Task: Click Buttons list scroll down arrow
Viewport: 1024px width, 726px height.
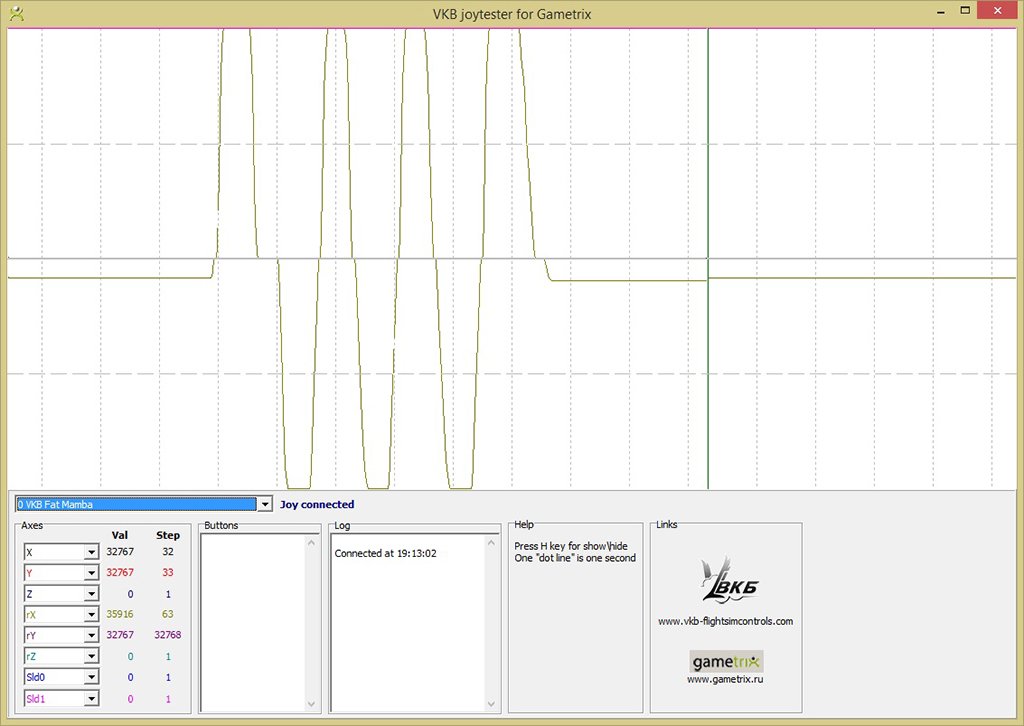Action: point(311,704)
